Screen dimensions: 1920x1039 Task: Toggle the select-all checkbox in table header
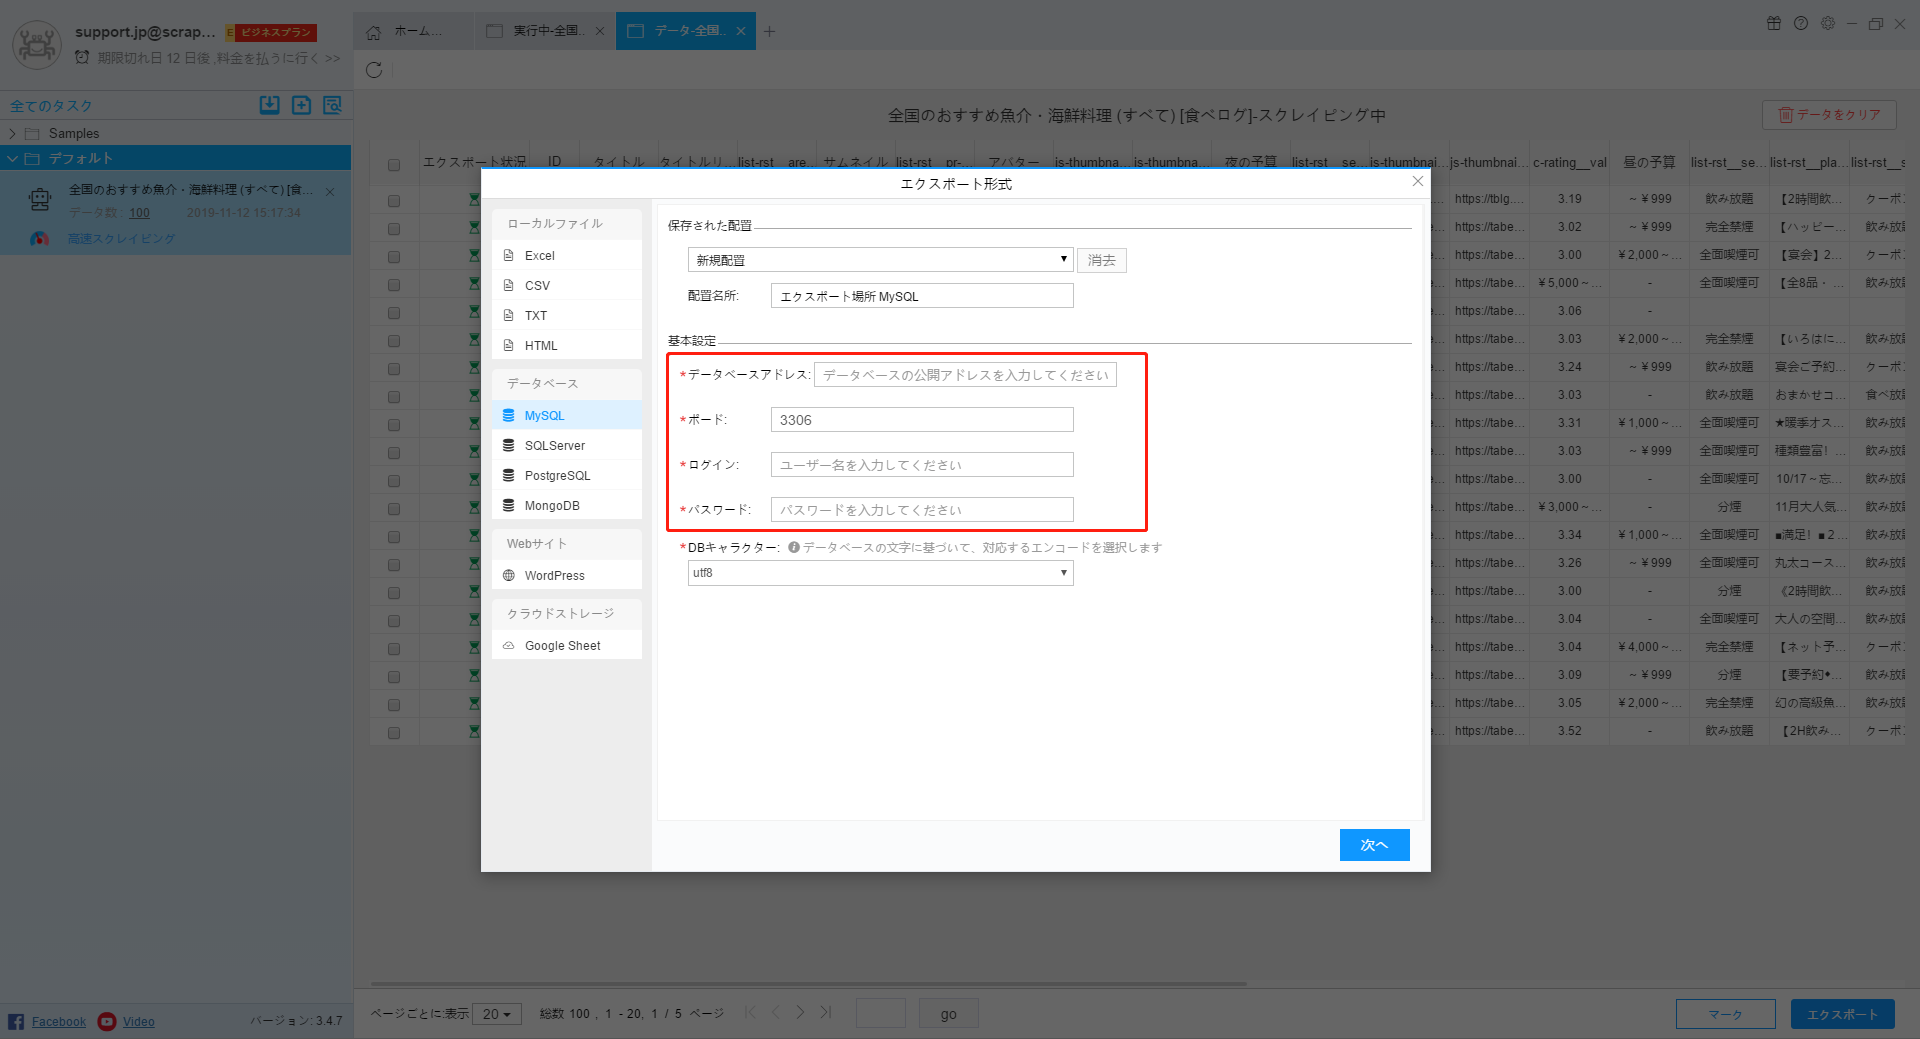(394, 165)
